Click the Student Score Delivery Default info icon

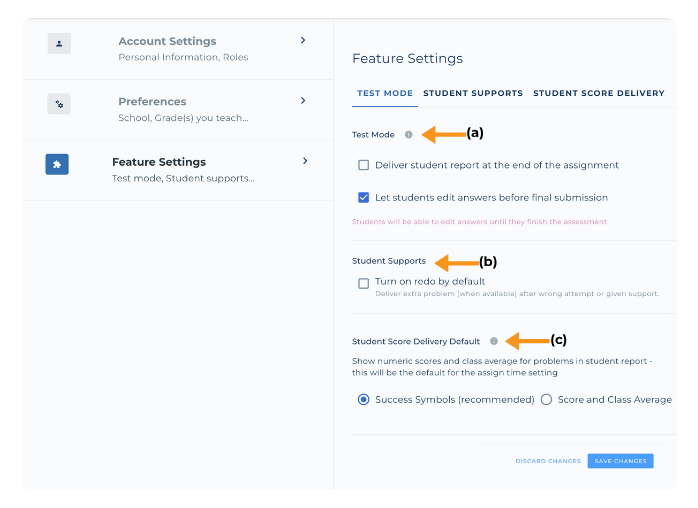(494, 341)
